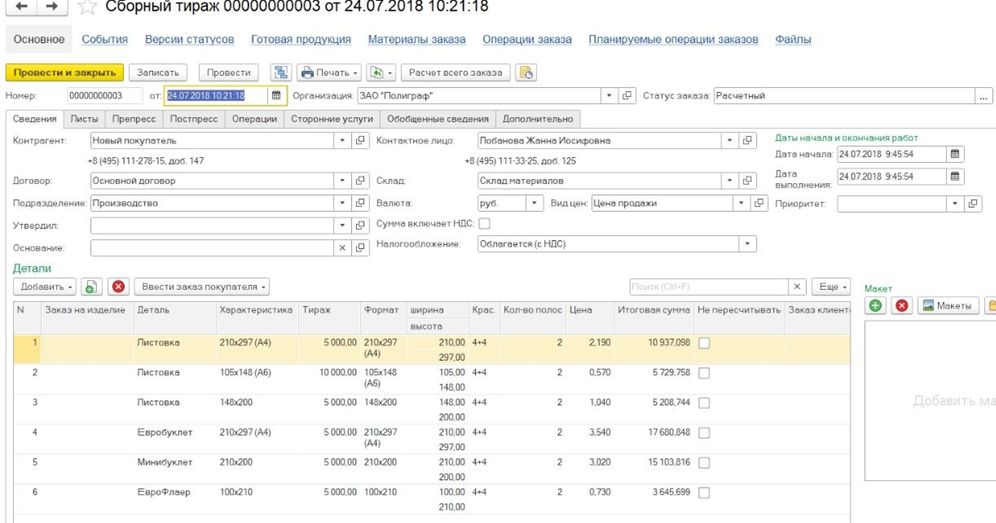Open the Печать dropdown menu
The width and height of the screenshot is (996, 523).
329,73
